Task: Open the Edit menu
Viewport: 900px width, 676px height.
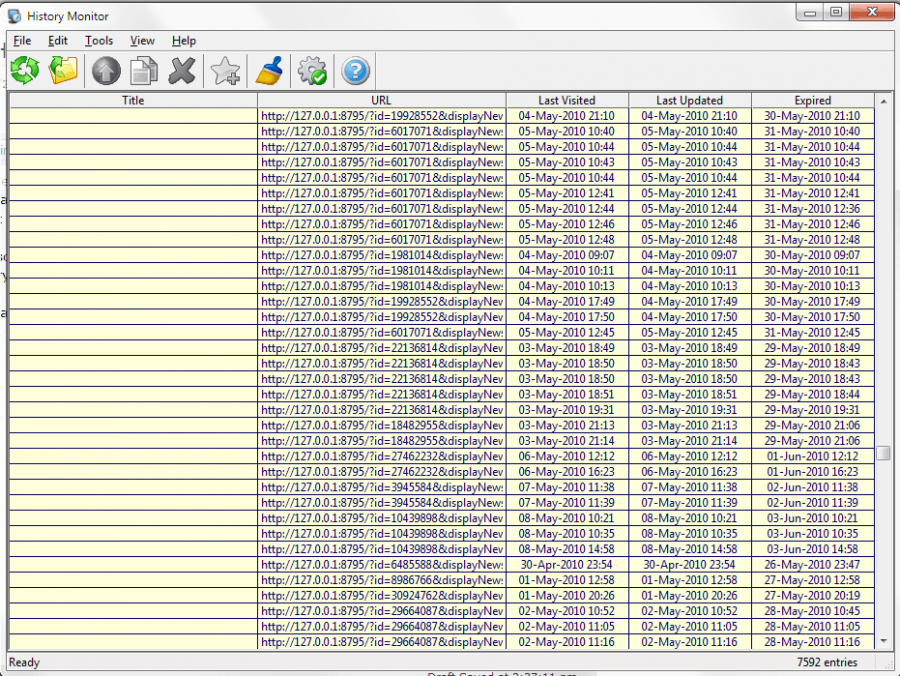Action: pos(58,41)
